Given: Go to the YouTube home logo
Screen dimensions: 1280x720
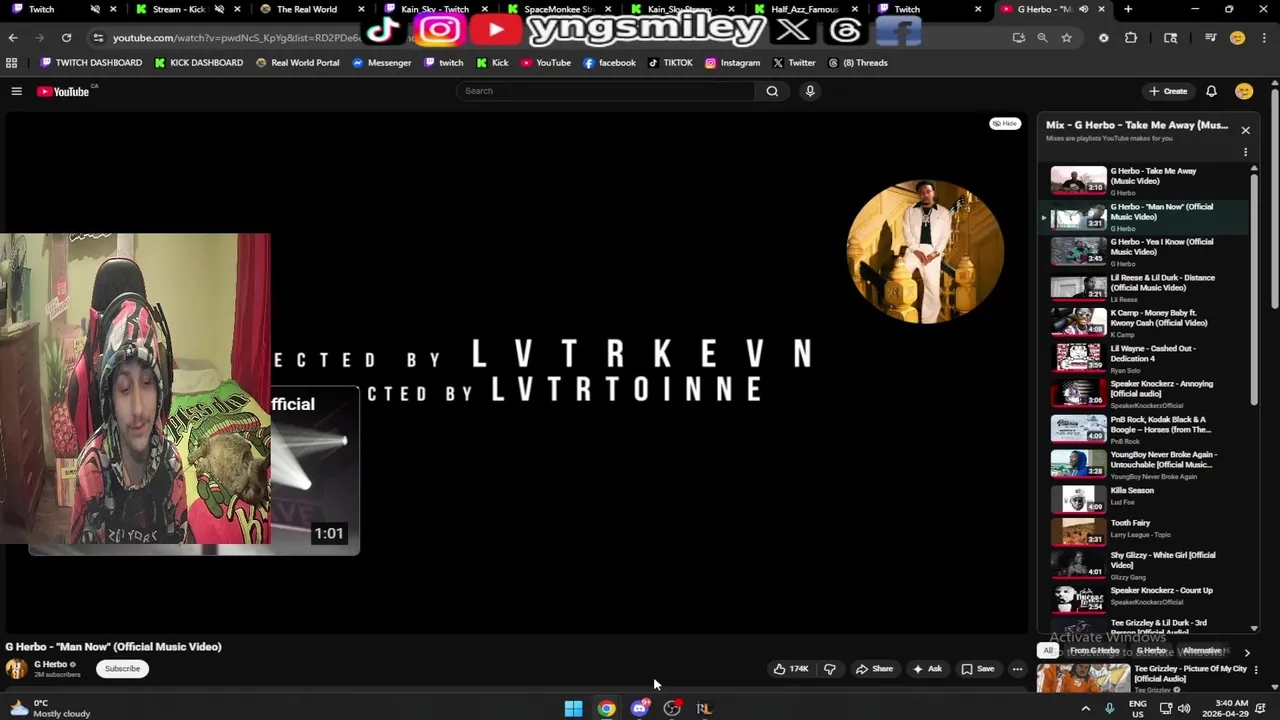Looking at the screenshot, I should [x=63, y=91].
